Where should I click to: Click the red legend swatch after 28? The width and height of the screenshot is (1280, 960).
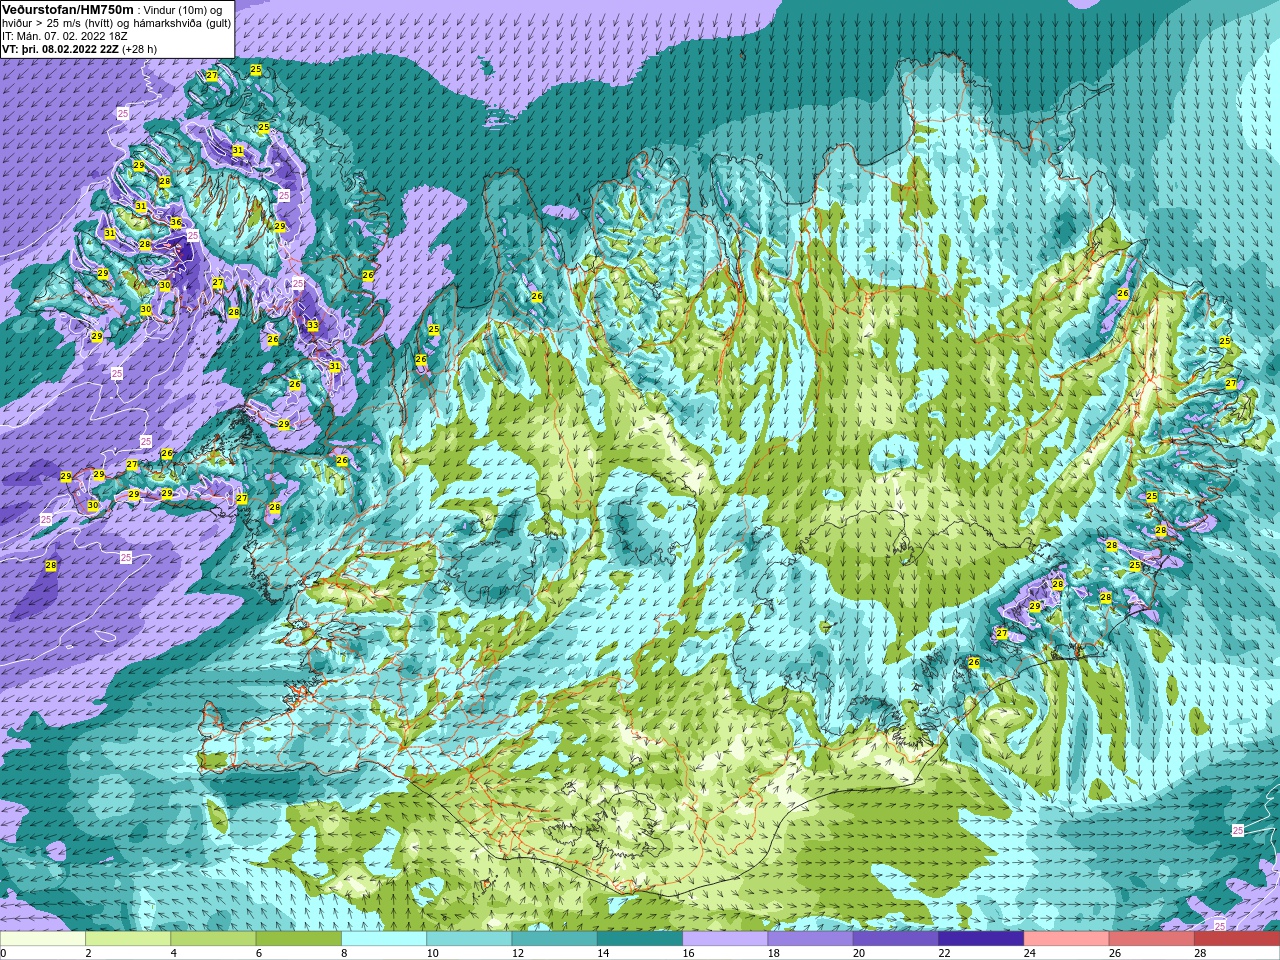click(1237, 939)
